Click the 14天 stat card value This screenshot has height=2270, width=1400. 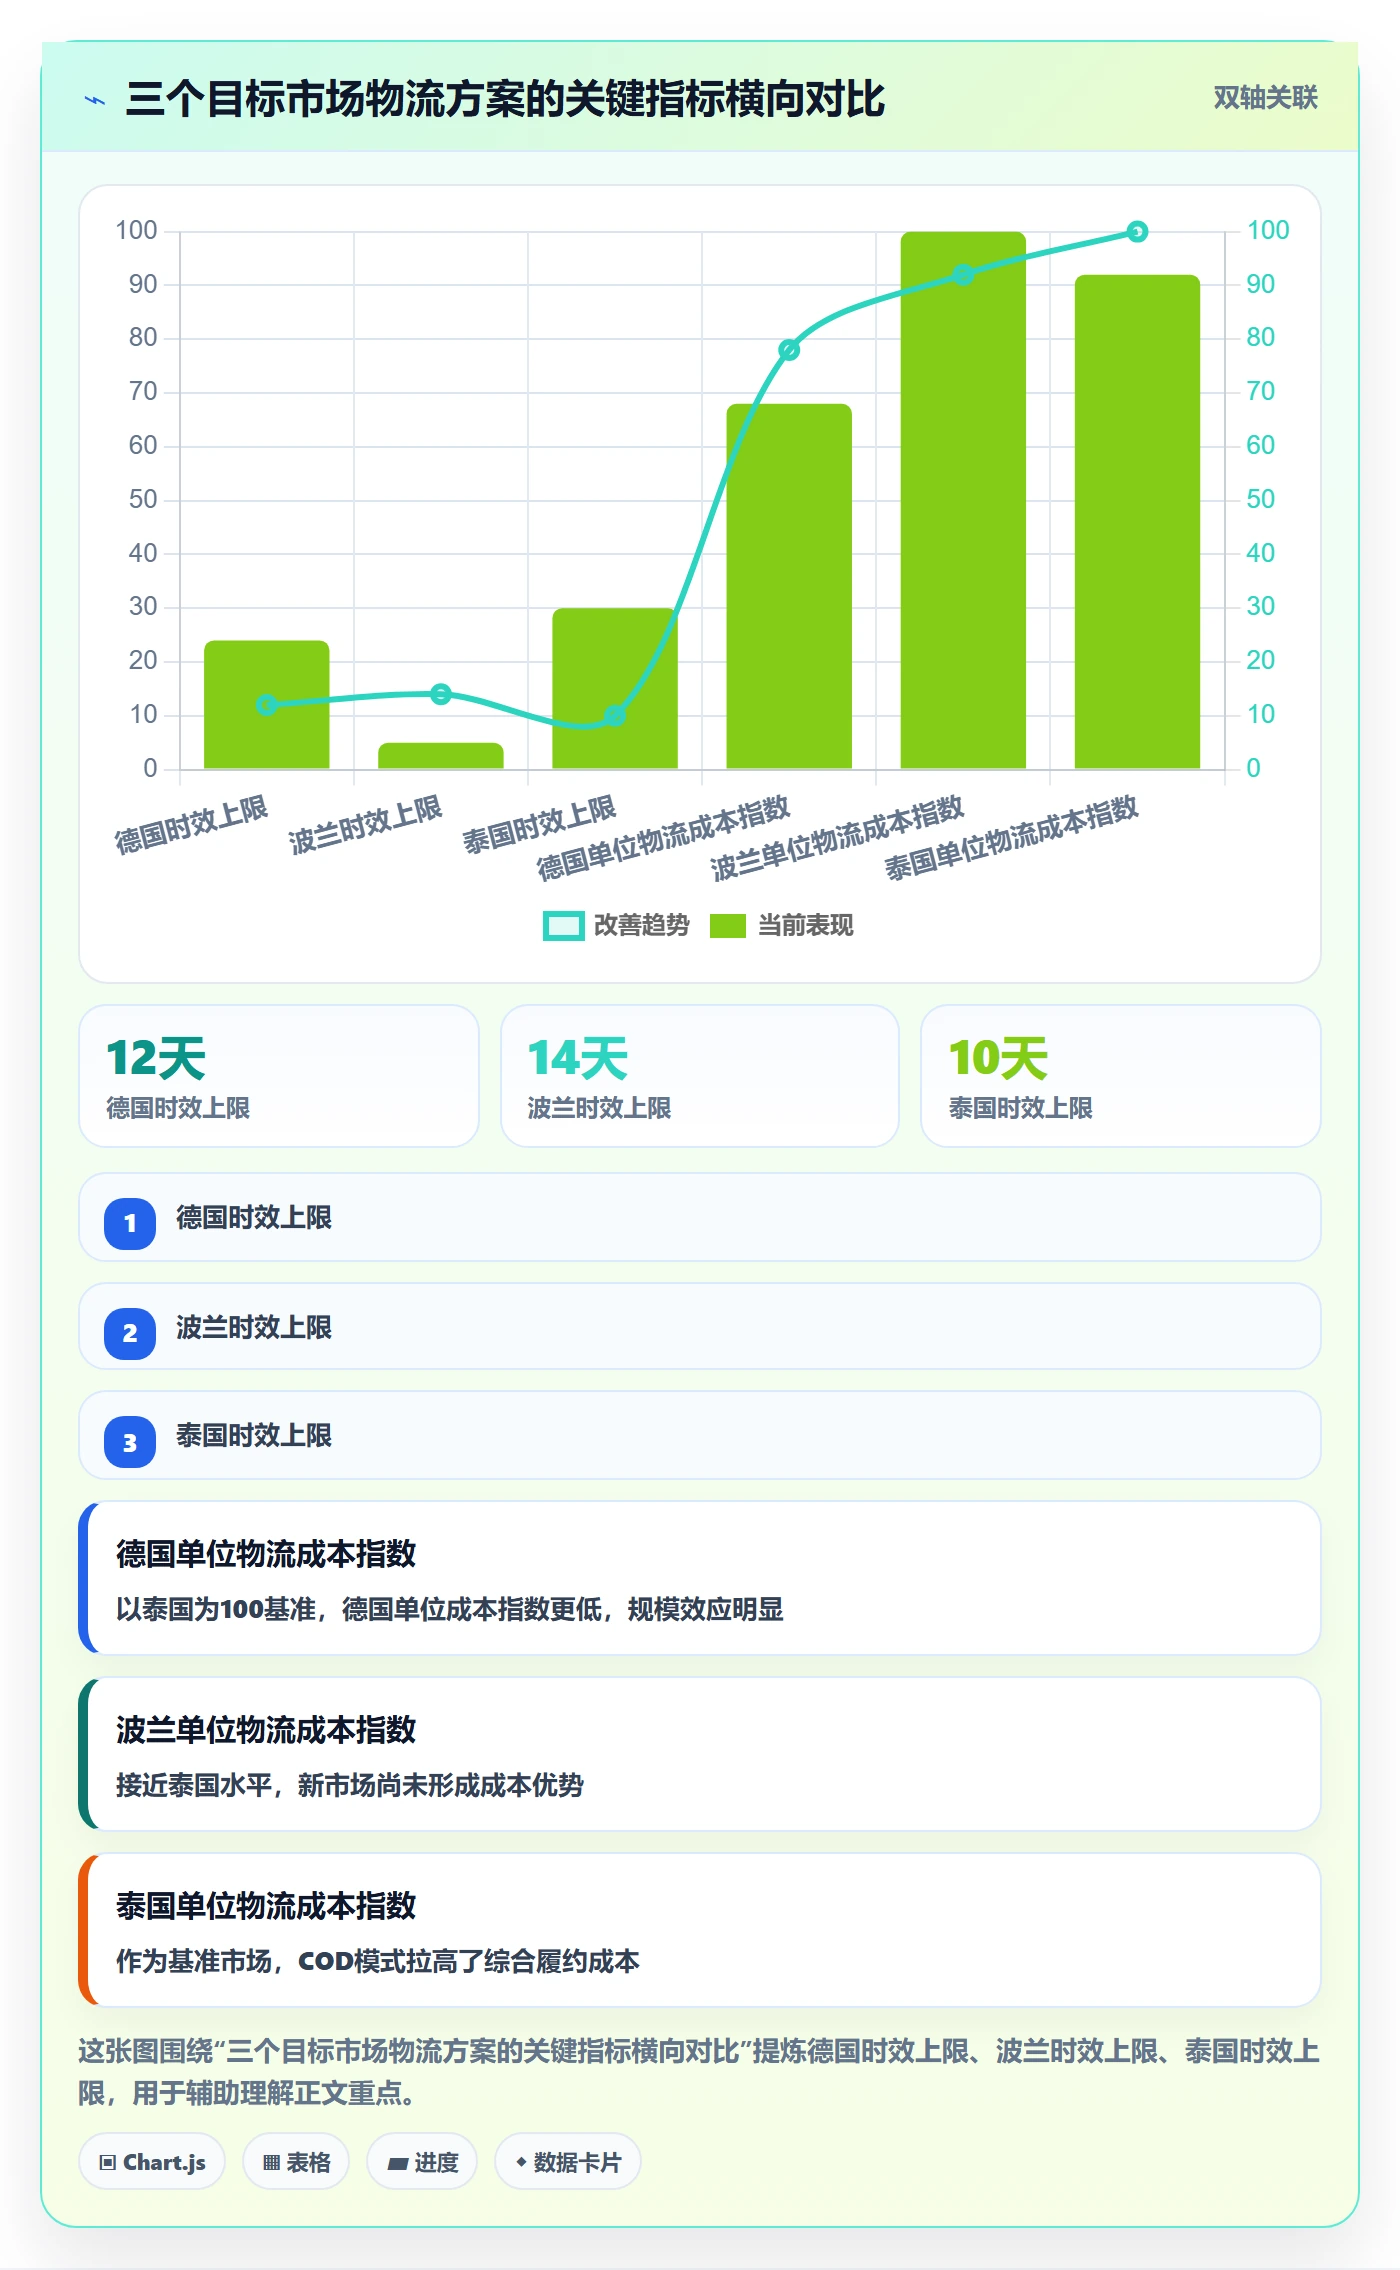(x=578, y=1059)
